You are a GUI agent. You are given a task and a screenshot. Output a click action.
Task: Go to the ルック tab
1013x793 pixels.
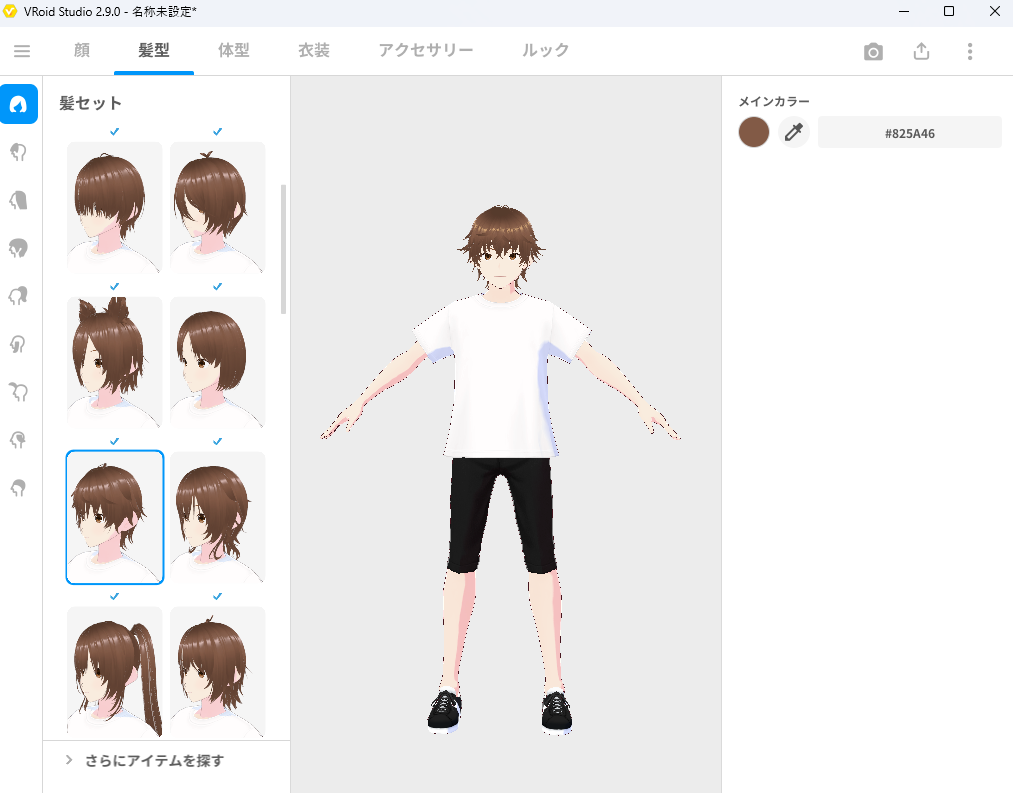coord(545,51)
